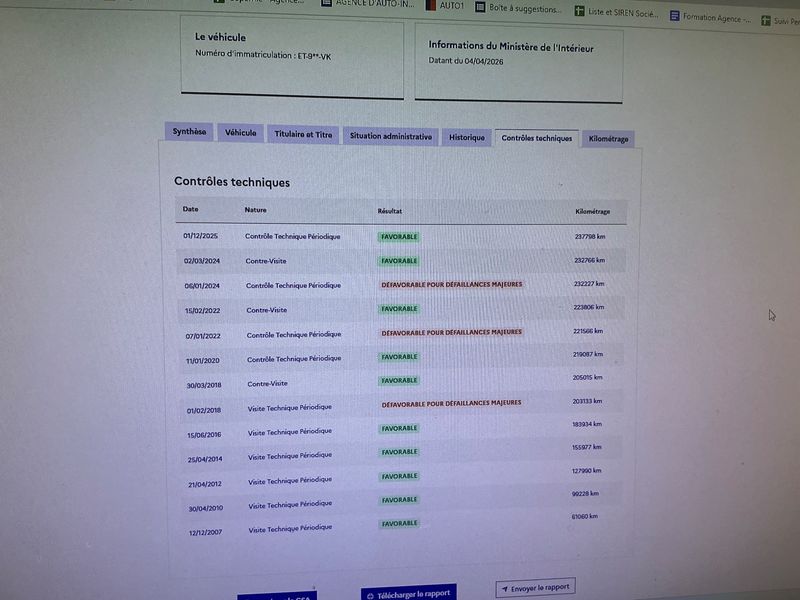Screen dimensions: 800x600
Task: Click the 223806 km mileage value
Action: (588, 307)
